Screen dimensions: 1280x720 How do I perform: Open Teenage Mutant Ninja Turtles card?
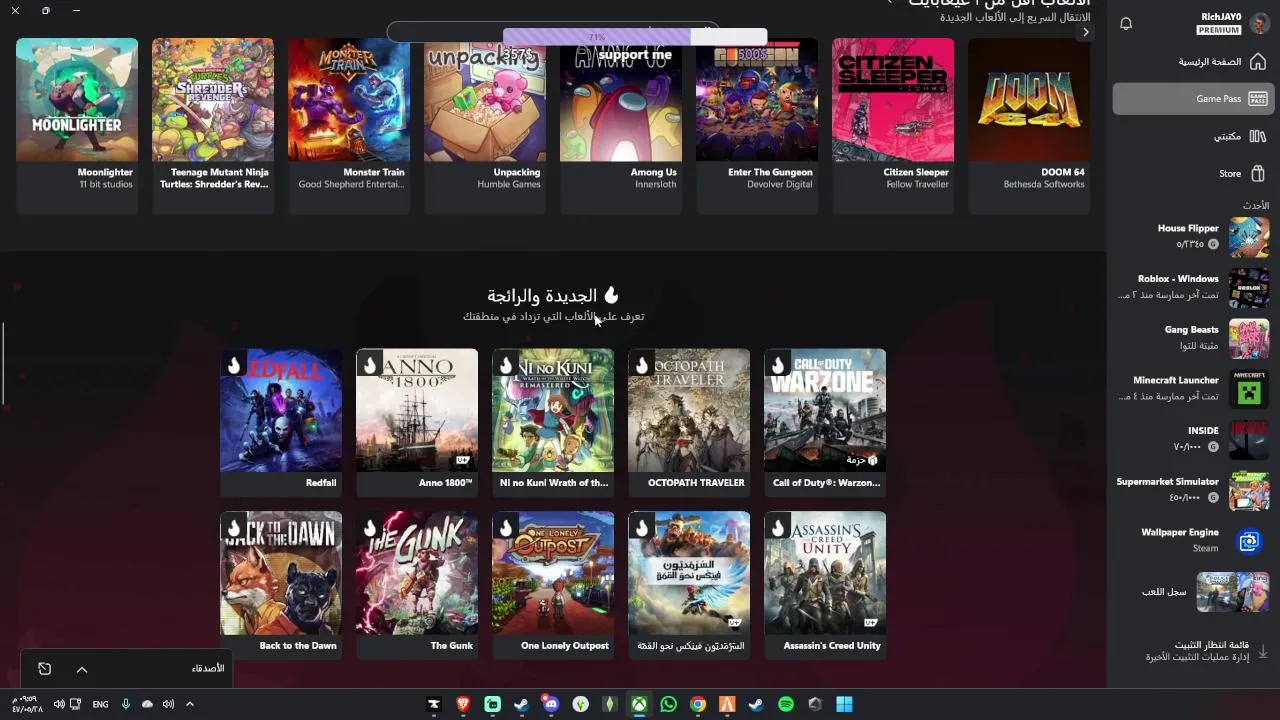pos(213,125)
